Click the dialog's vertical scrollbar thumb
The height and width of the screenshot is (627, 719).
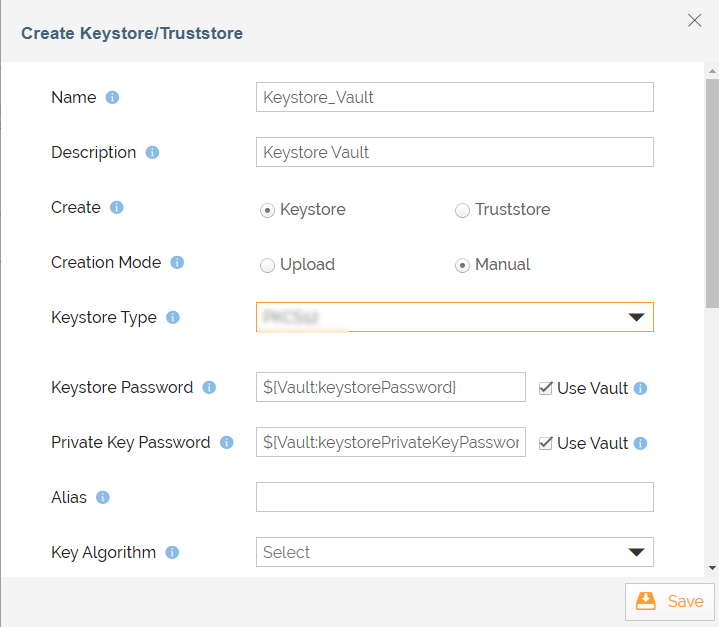point(712,190)
